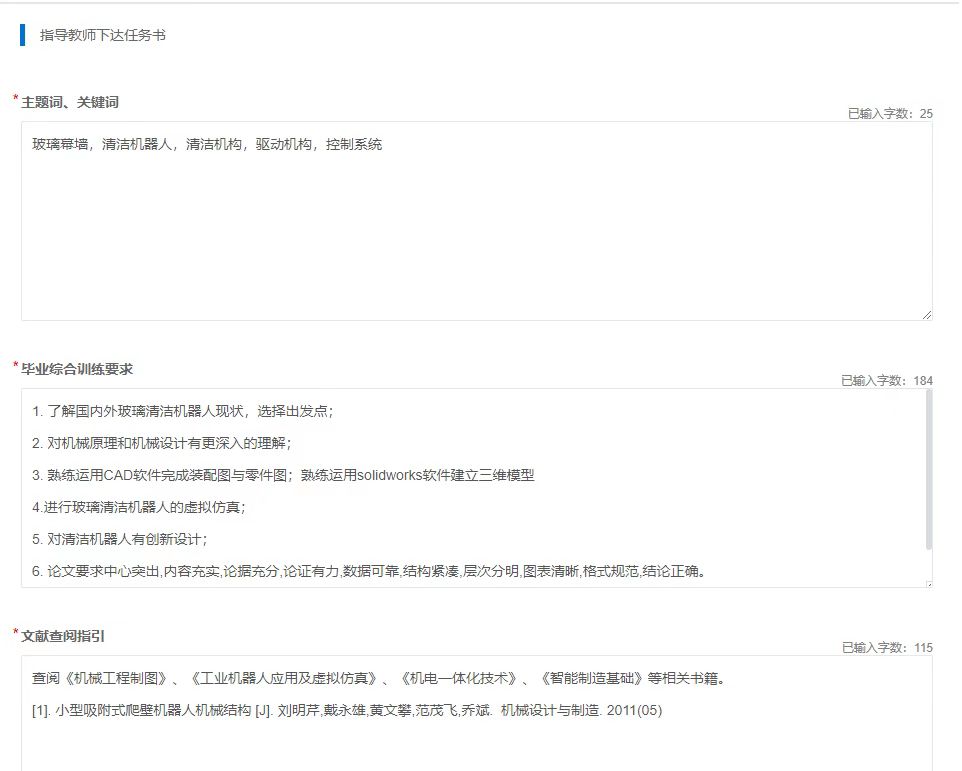Click inside the 文献查阅指引 text area
This screenshot has height=771, width=962.
click(x=477, y=713)
